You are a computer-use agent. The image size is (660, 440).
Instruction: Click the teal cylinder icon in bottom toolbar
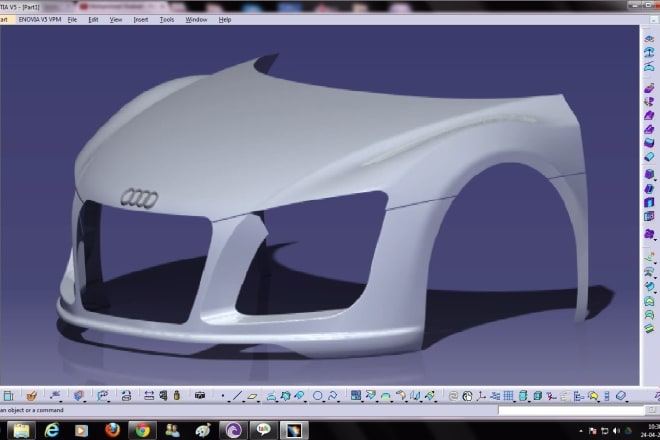tap(523, 396)
